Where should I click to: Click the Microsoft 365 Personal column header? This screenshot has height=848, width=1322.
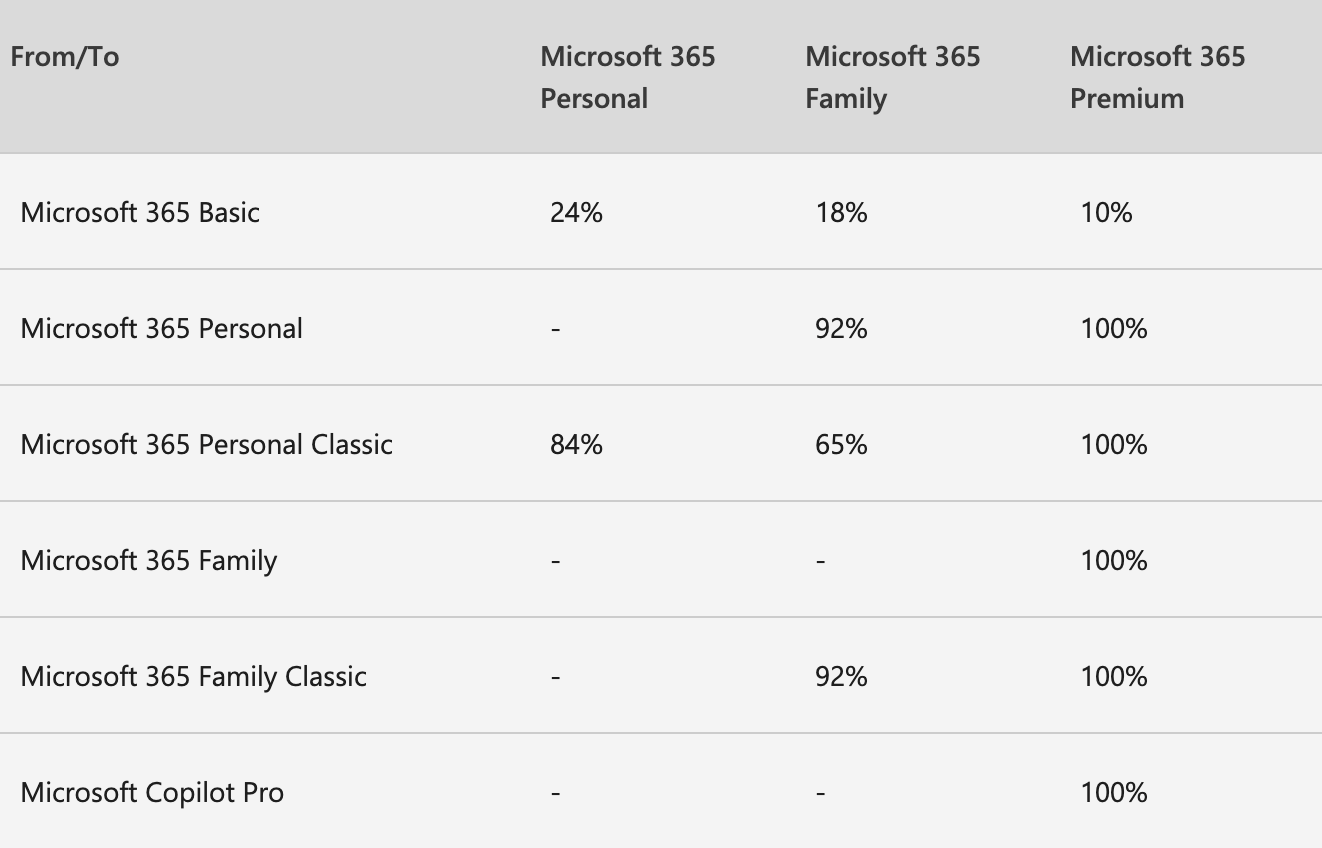[627, 77]
